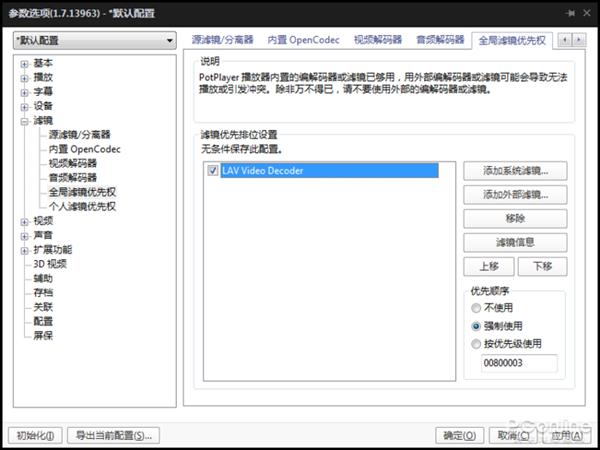Select 个人滤镜优先权 in the tree
The image size is (600, 450).
click(82, 206)
